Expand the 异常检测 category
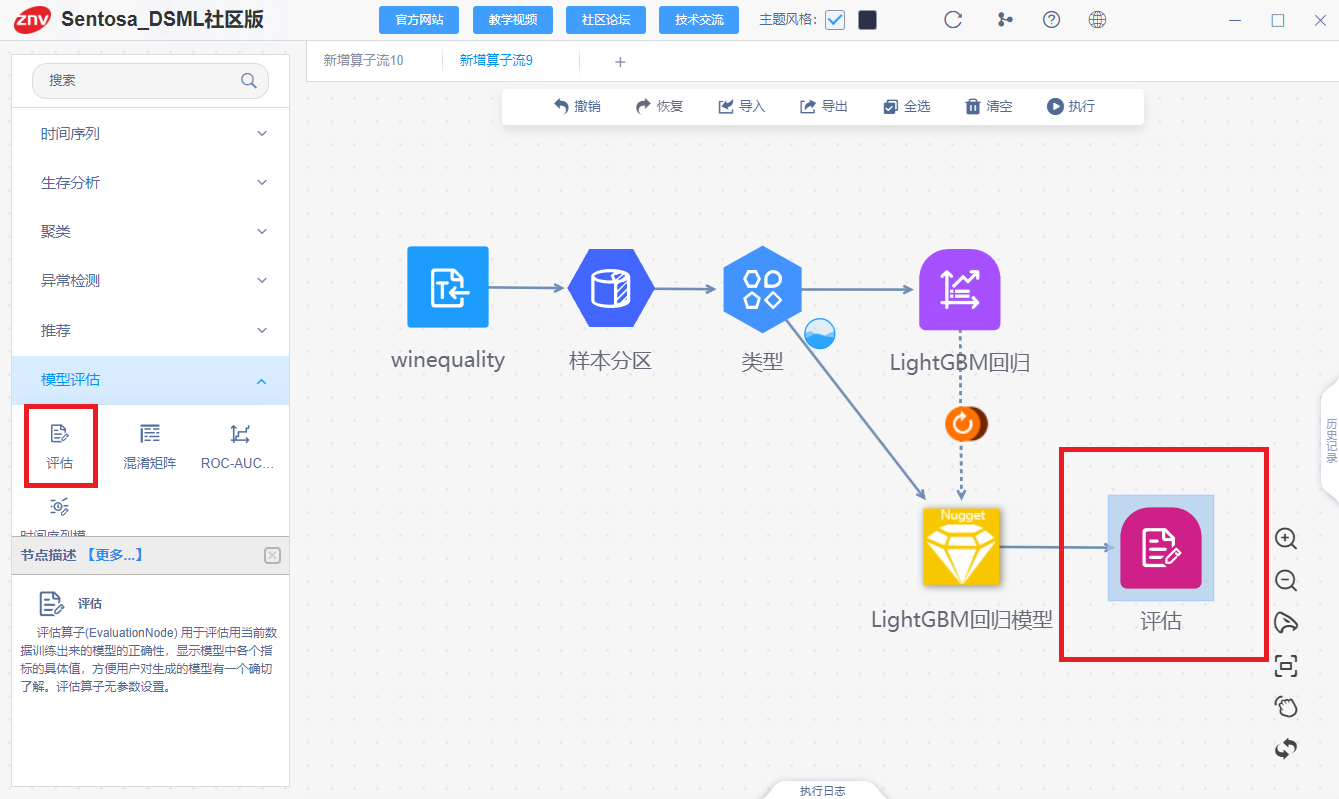This screenshot has height=799, width=1339. [x=151, y=281]
